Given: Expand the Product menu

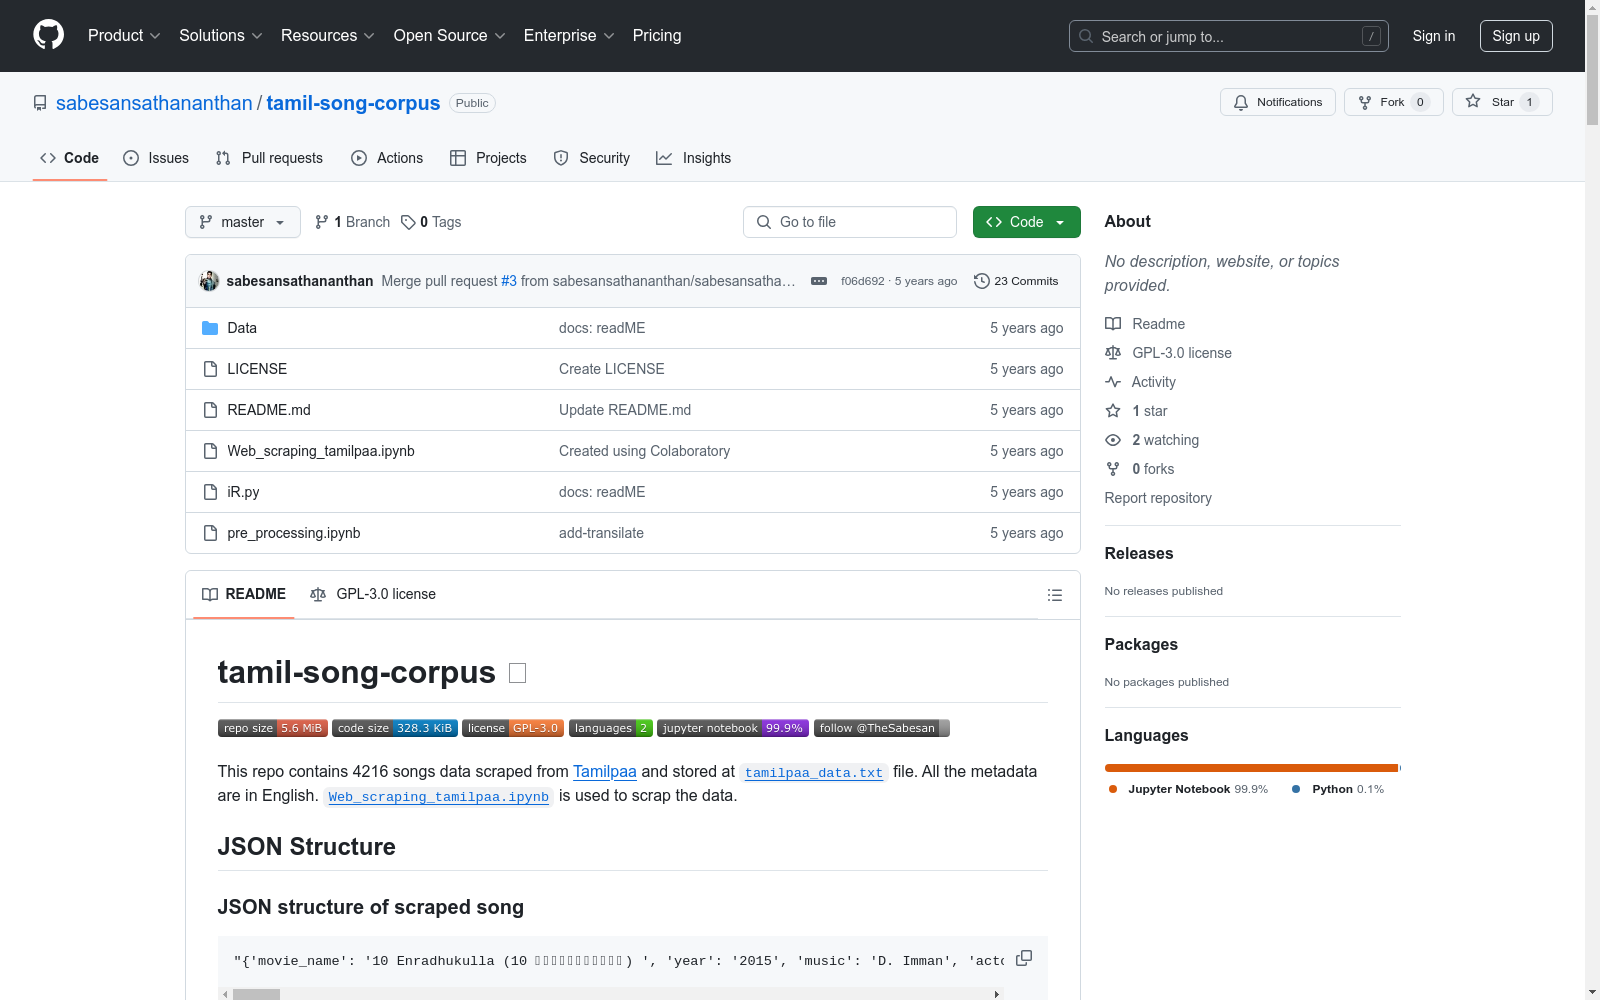Looking at the screenshot, I should [124, 36].
